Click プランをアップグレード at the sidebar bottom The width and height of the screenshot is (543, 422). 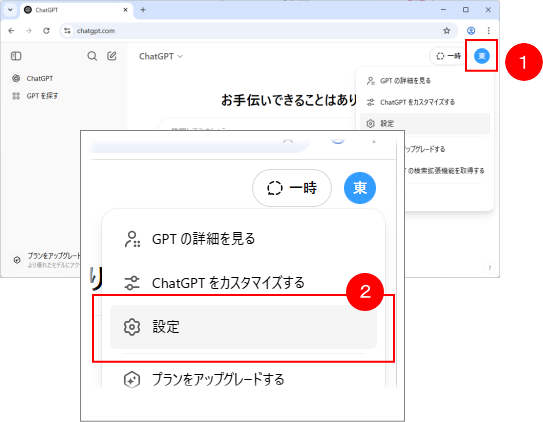(x=47, y=260)
